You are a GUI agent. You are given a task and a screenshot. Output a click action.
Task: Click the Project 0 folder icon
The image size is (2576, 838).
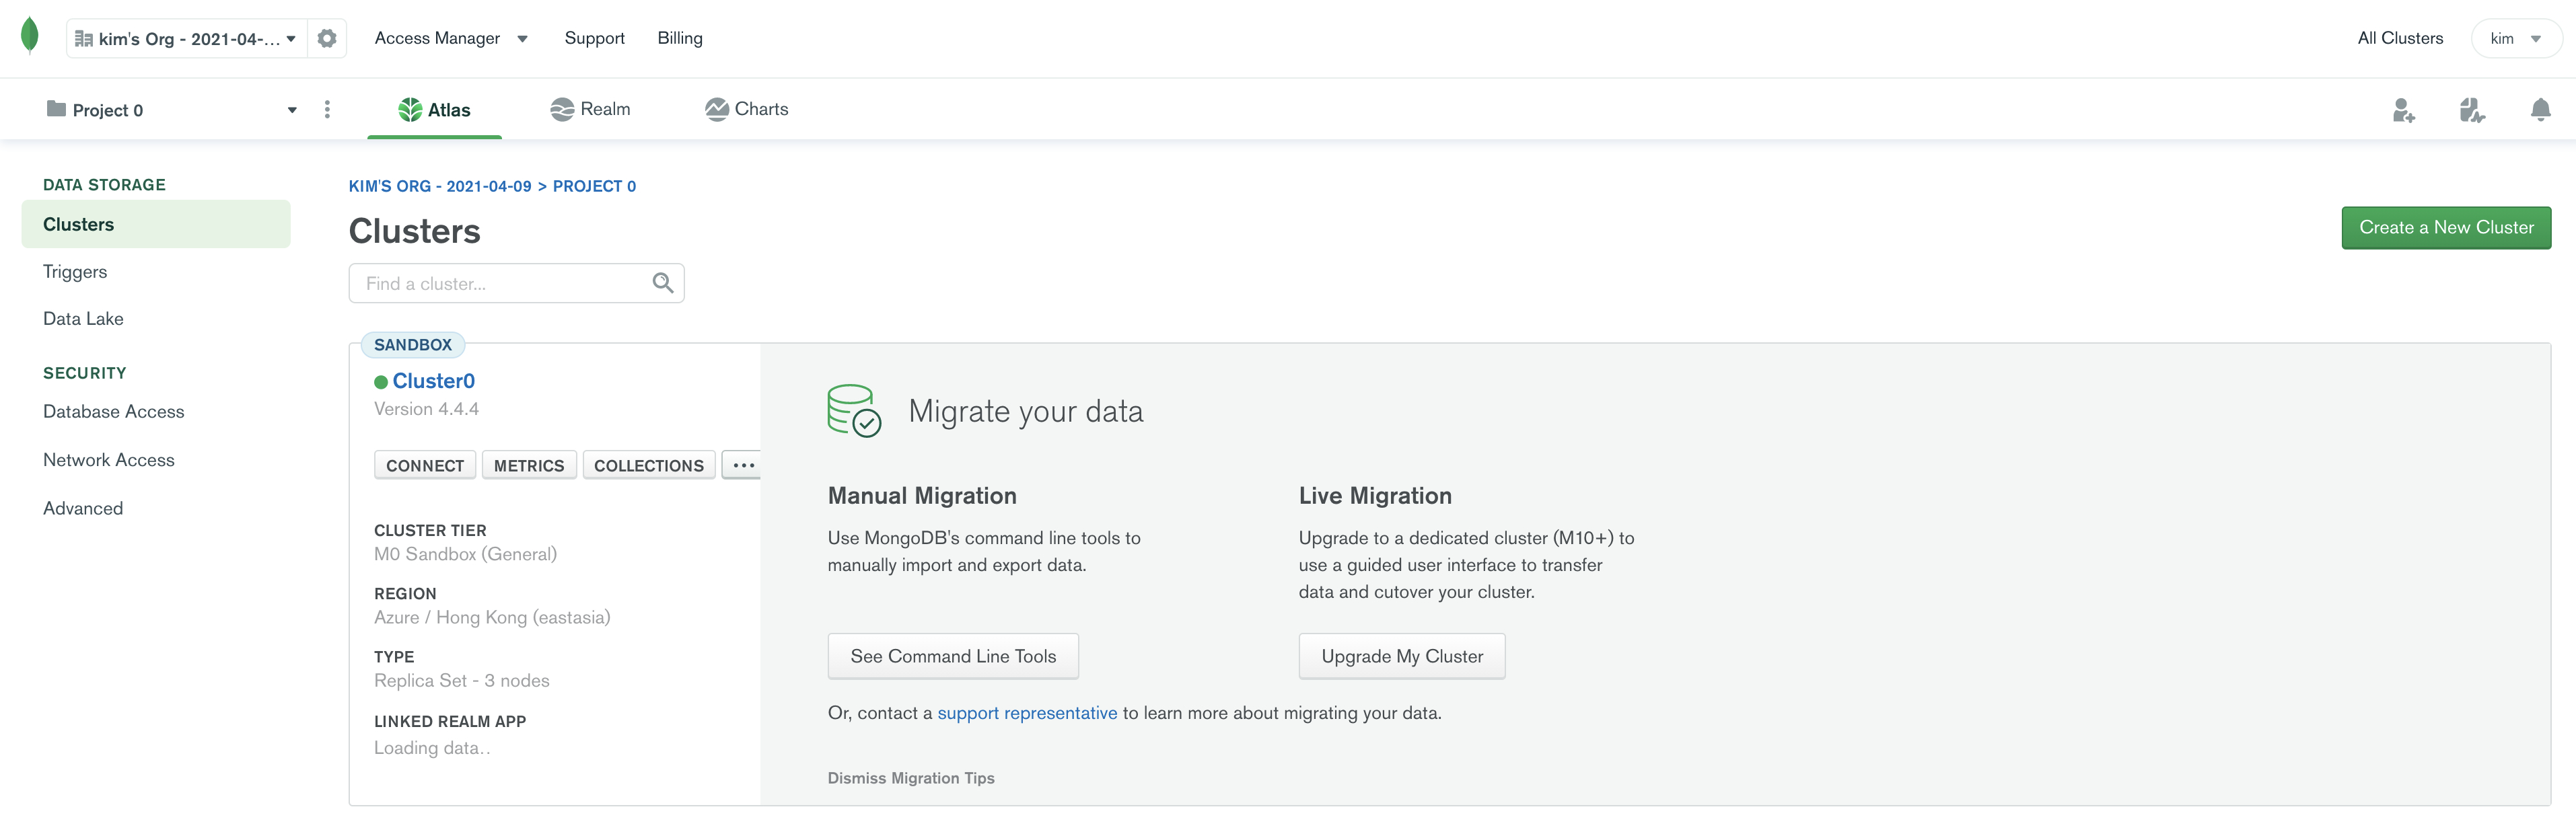(56, 109)
